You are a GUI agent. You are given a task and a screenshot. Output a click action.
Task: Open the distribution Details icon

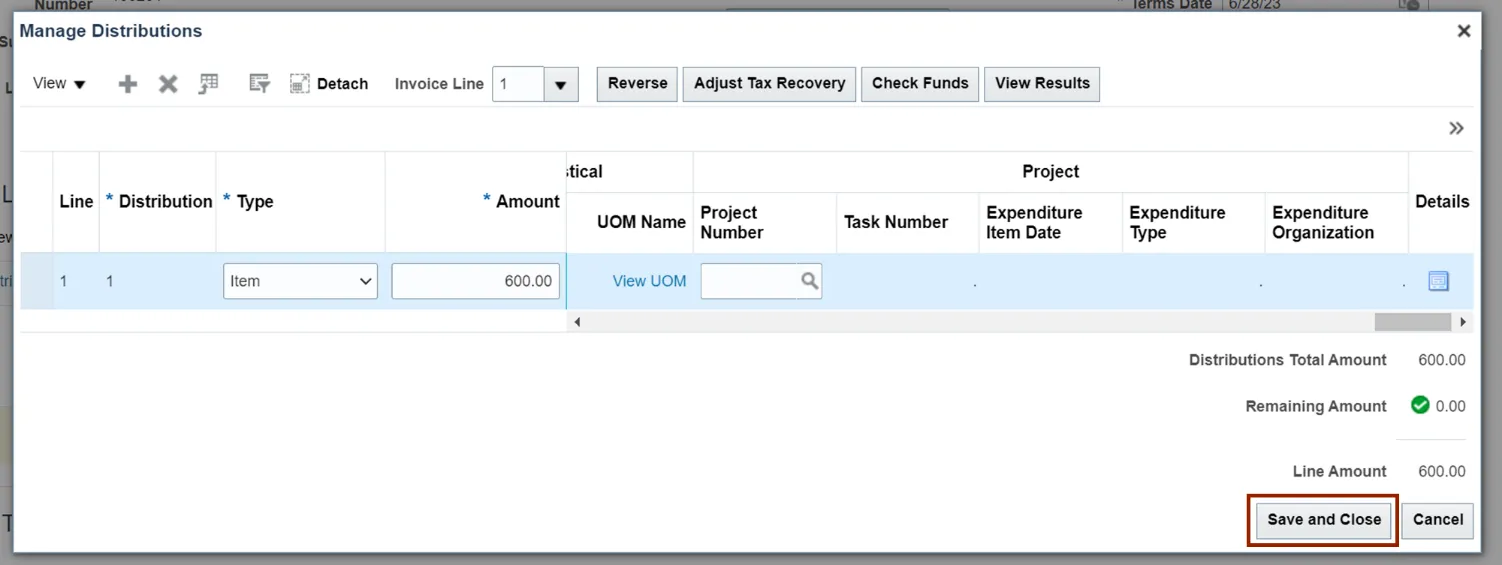1438,281
